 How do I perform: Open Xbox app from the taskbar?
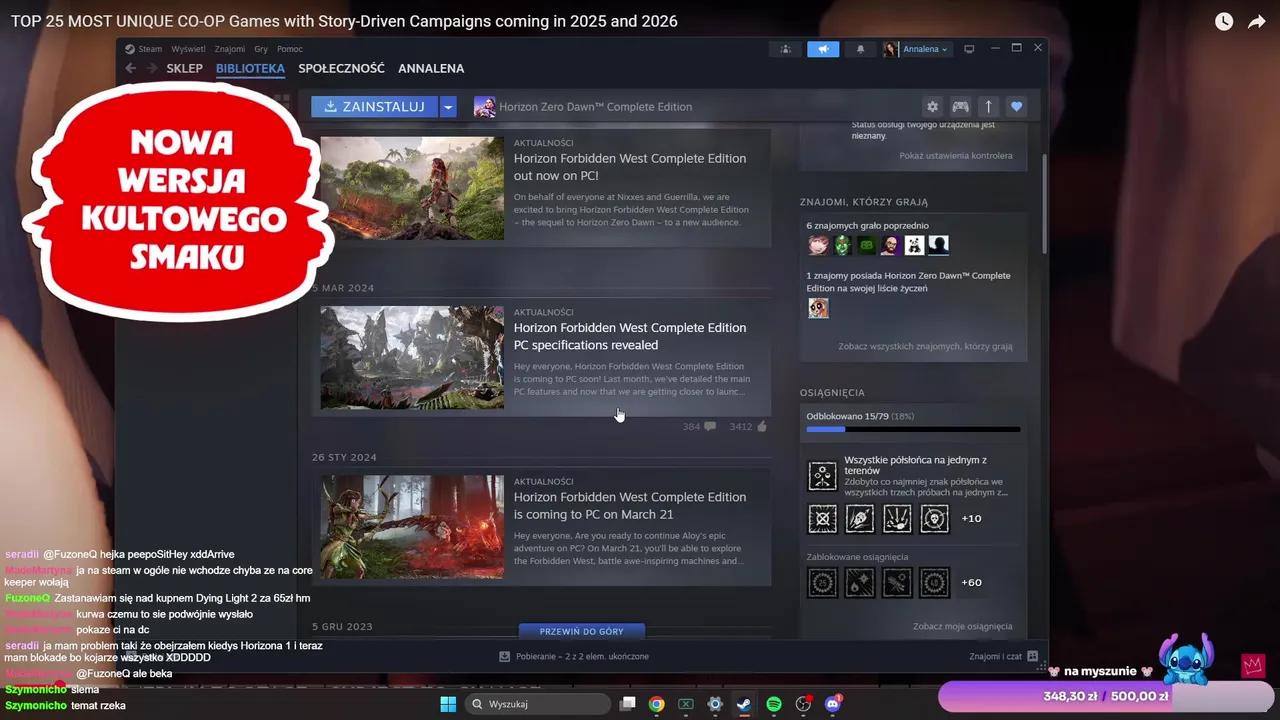pyautogui.click(x=685, y=704)
